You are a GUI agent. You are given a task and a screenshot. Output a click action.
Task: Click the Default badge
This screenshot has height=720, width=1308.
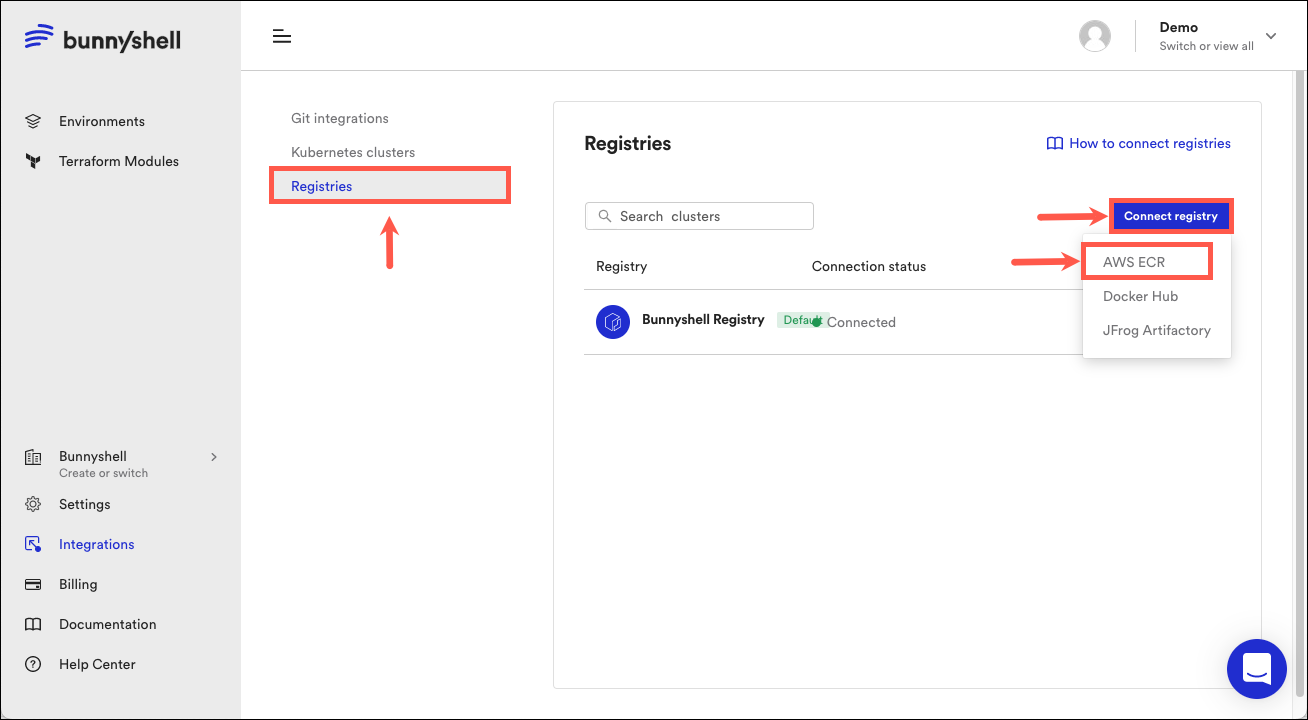coord(801,320)
